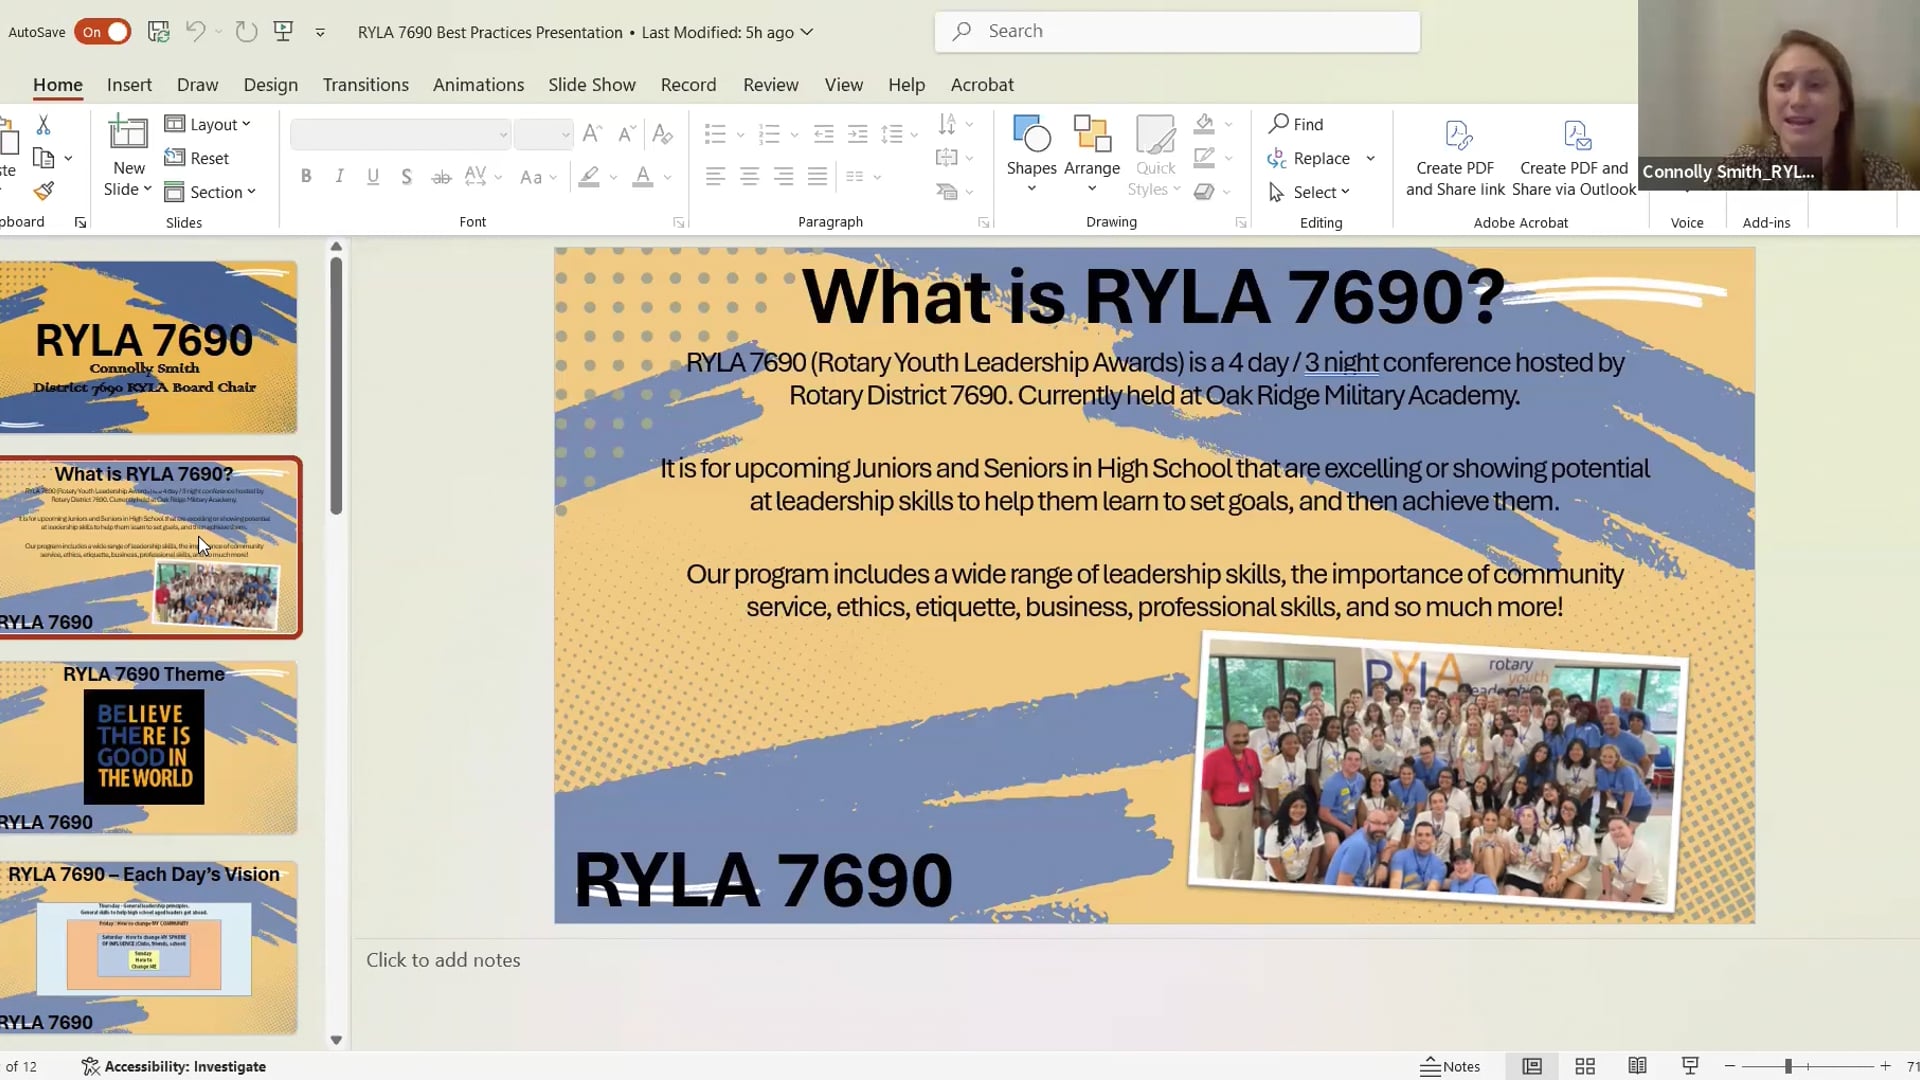Click the Redo icon in the title bar
This screenshot has width=1920, height=1080.
pos(246,32)
